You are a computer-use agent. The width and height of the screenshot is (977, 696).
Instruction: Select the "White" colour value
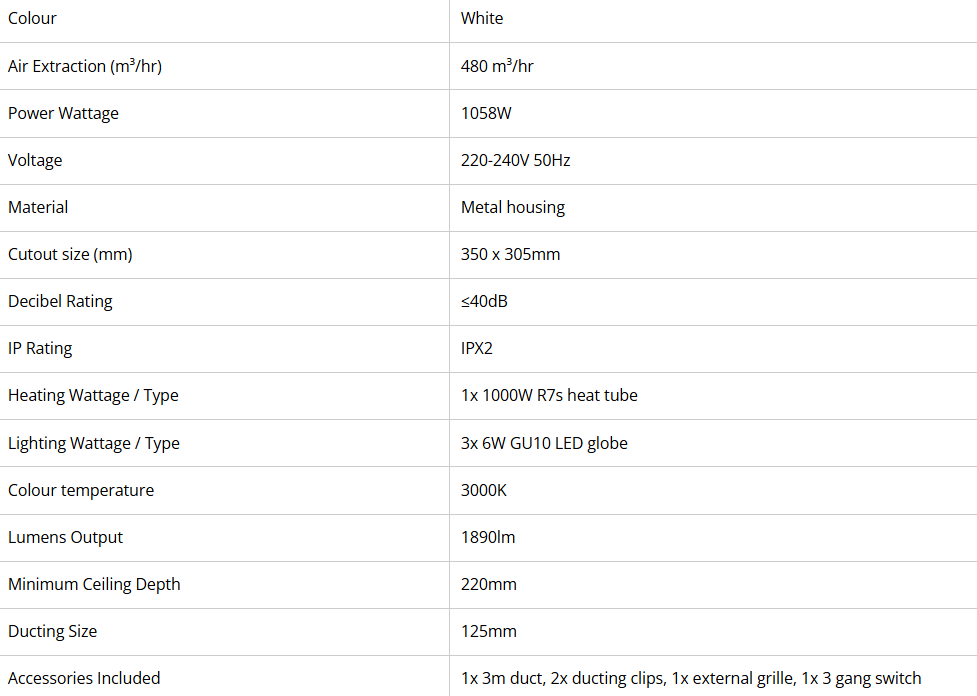pos(482,19)
